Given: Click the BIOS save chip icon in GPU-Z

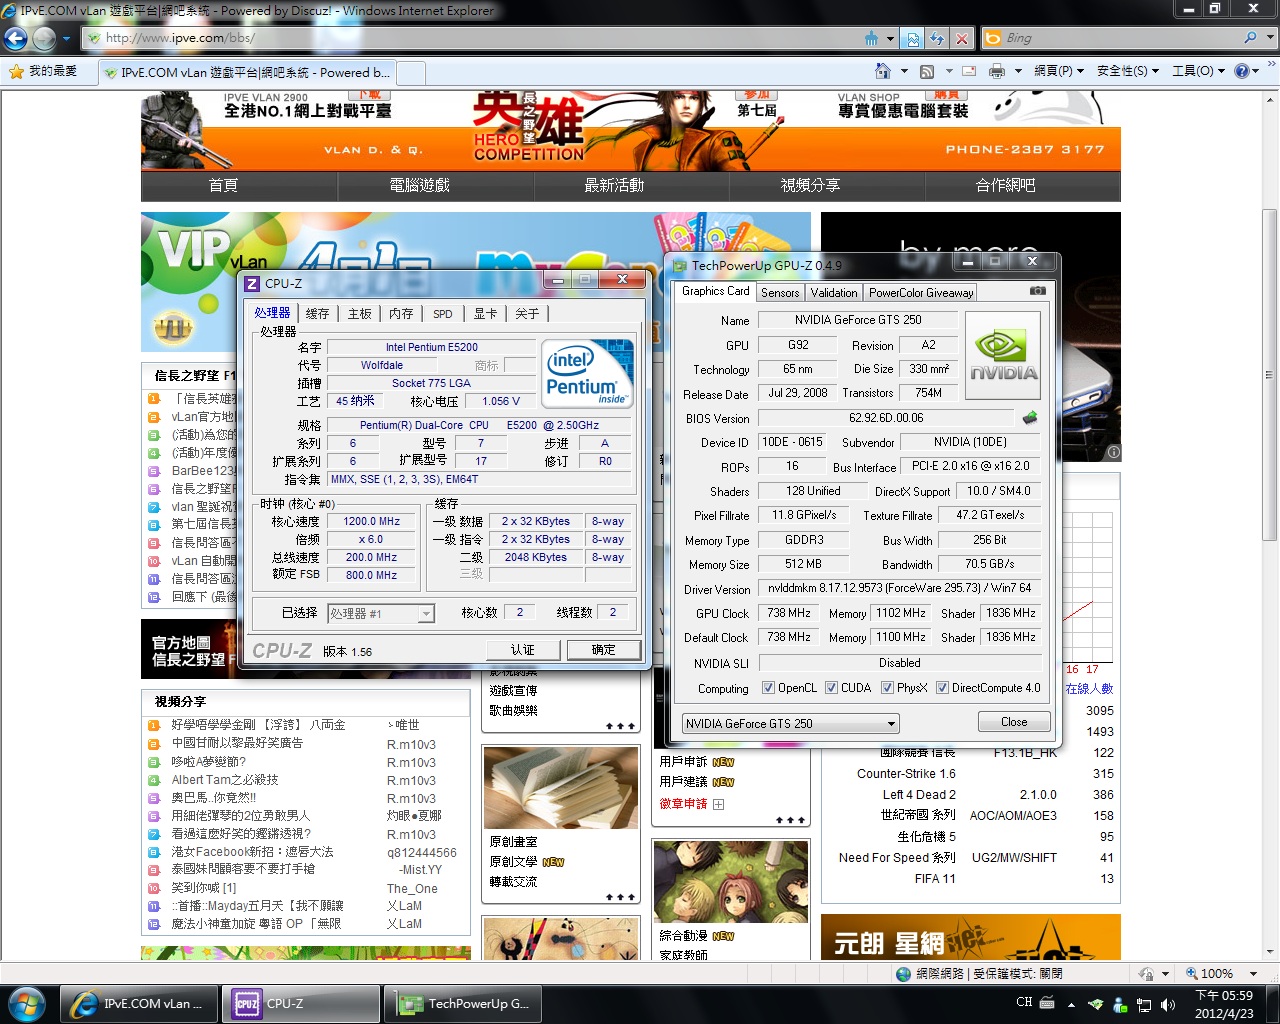Looking at the screenshot, I should (1030, 418).
